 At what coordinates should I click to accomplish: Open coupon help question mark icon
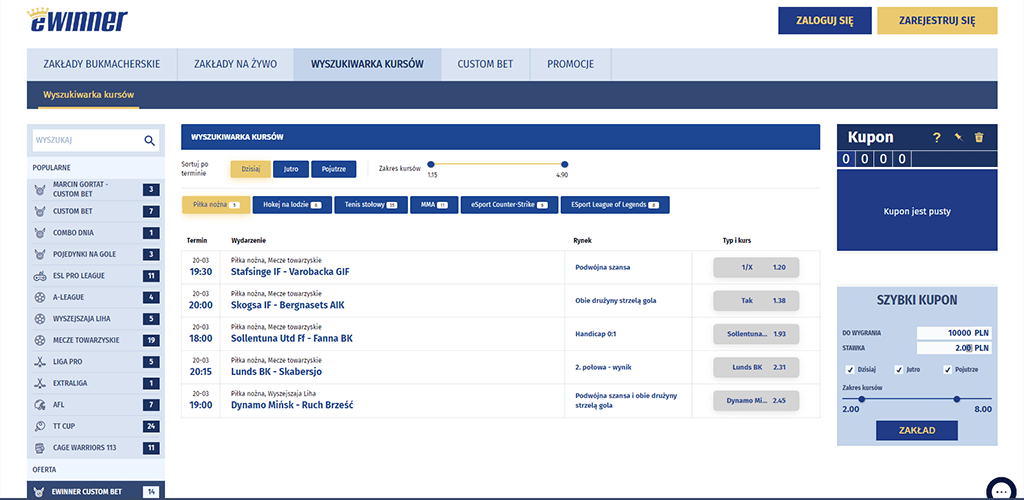(937, 138)
